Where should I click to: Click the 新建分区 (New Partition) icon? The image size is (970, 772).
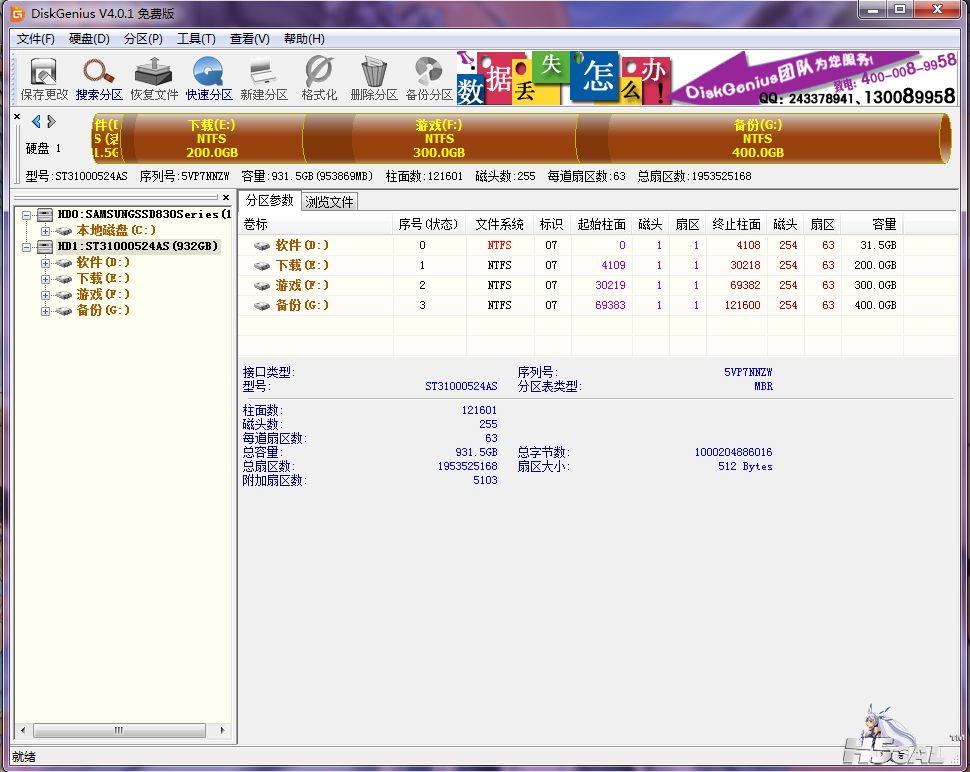pos(263,79)
